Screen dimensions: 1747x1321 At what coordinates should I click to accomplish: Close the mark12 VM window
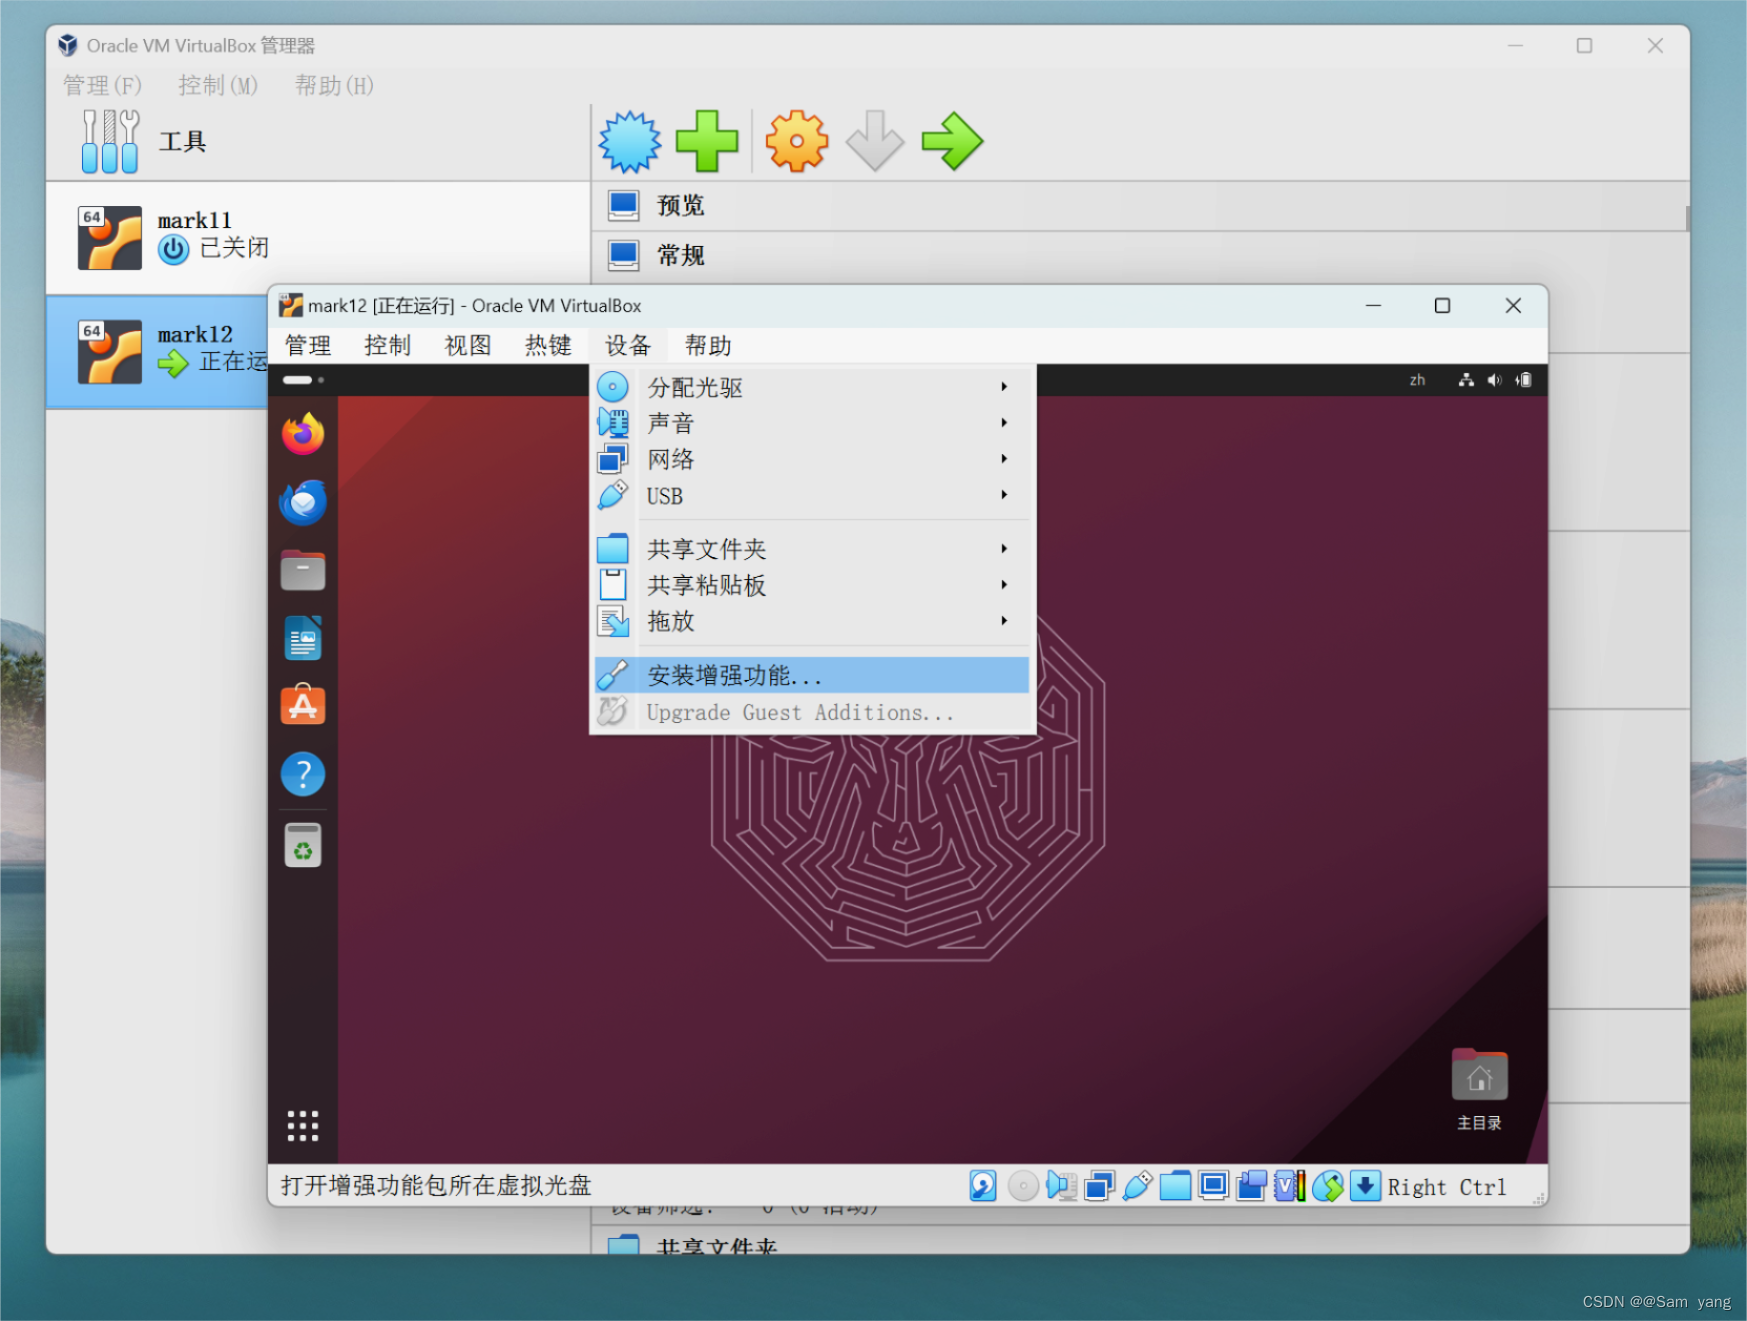(x=1513, y=306)
